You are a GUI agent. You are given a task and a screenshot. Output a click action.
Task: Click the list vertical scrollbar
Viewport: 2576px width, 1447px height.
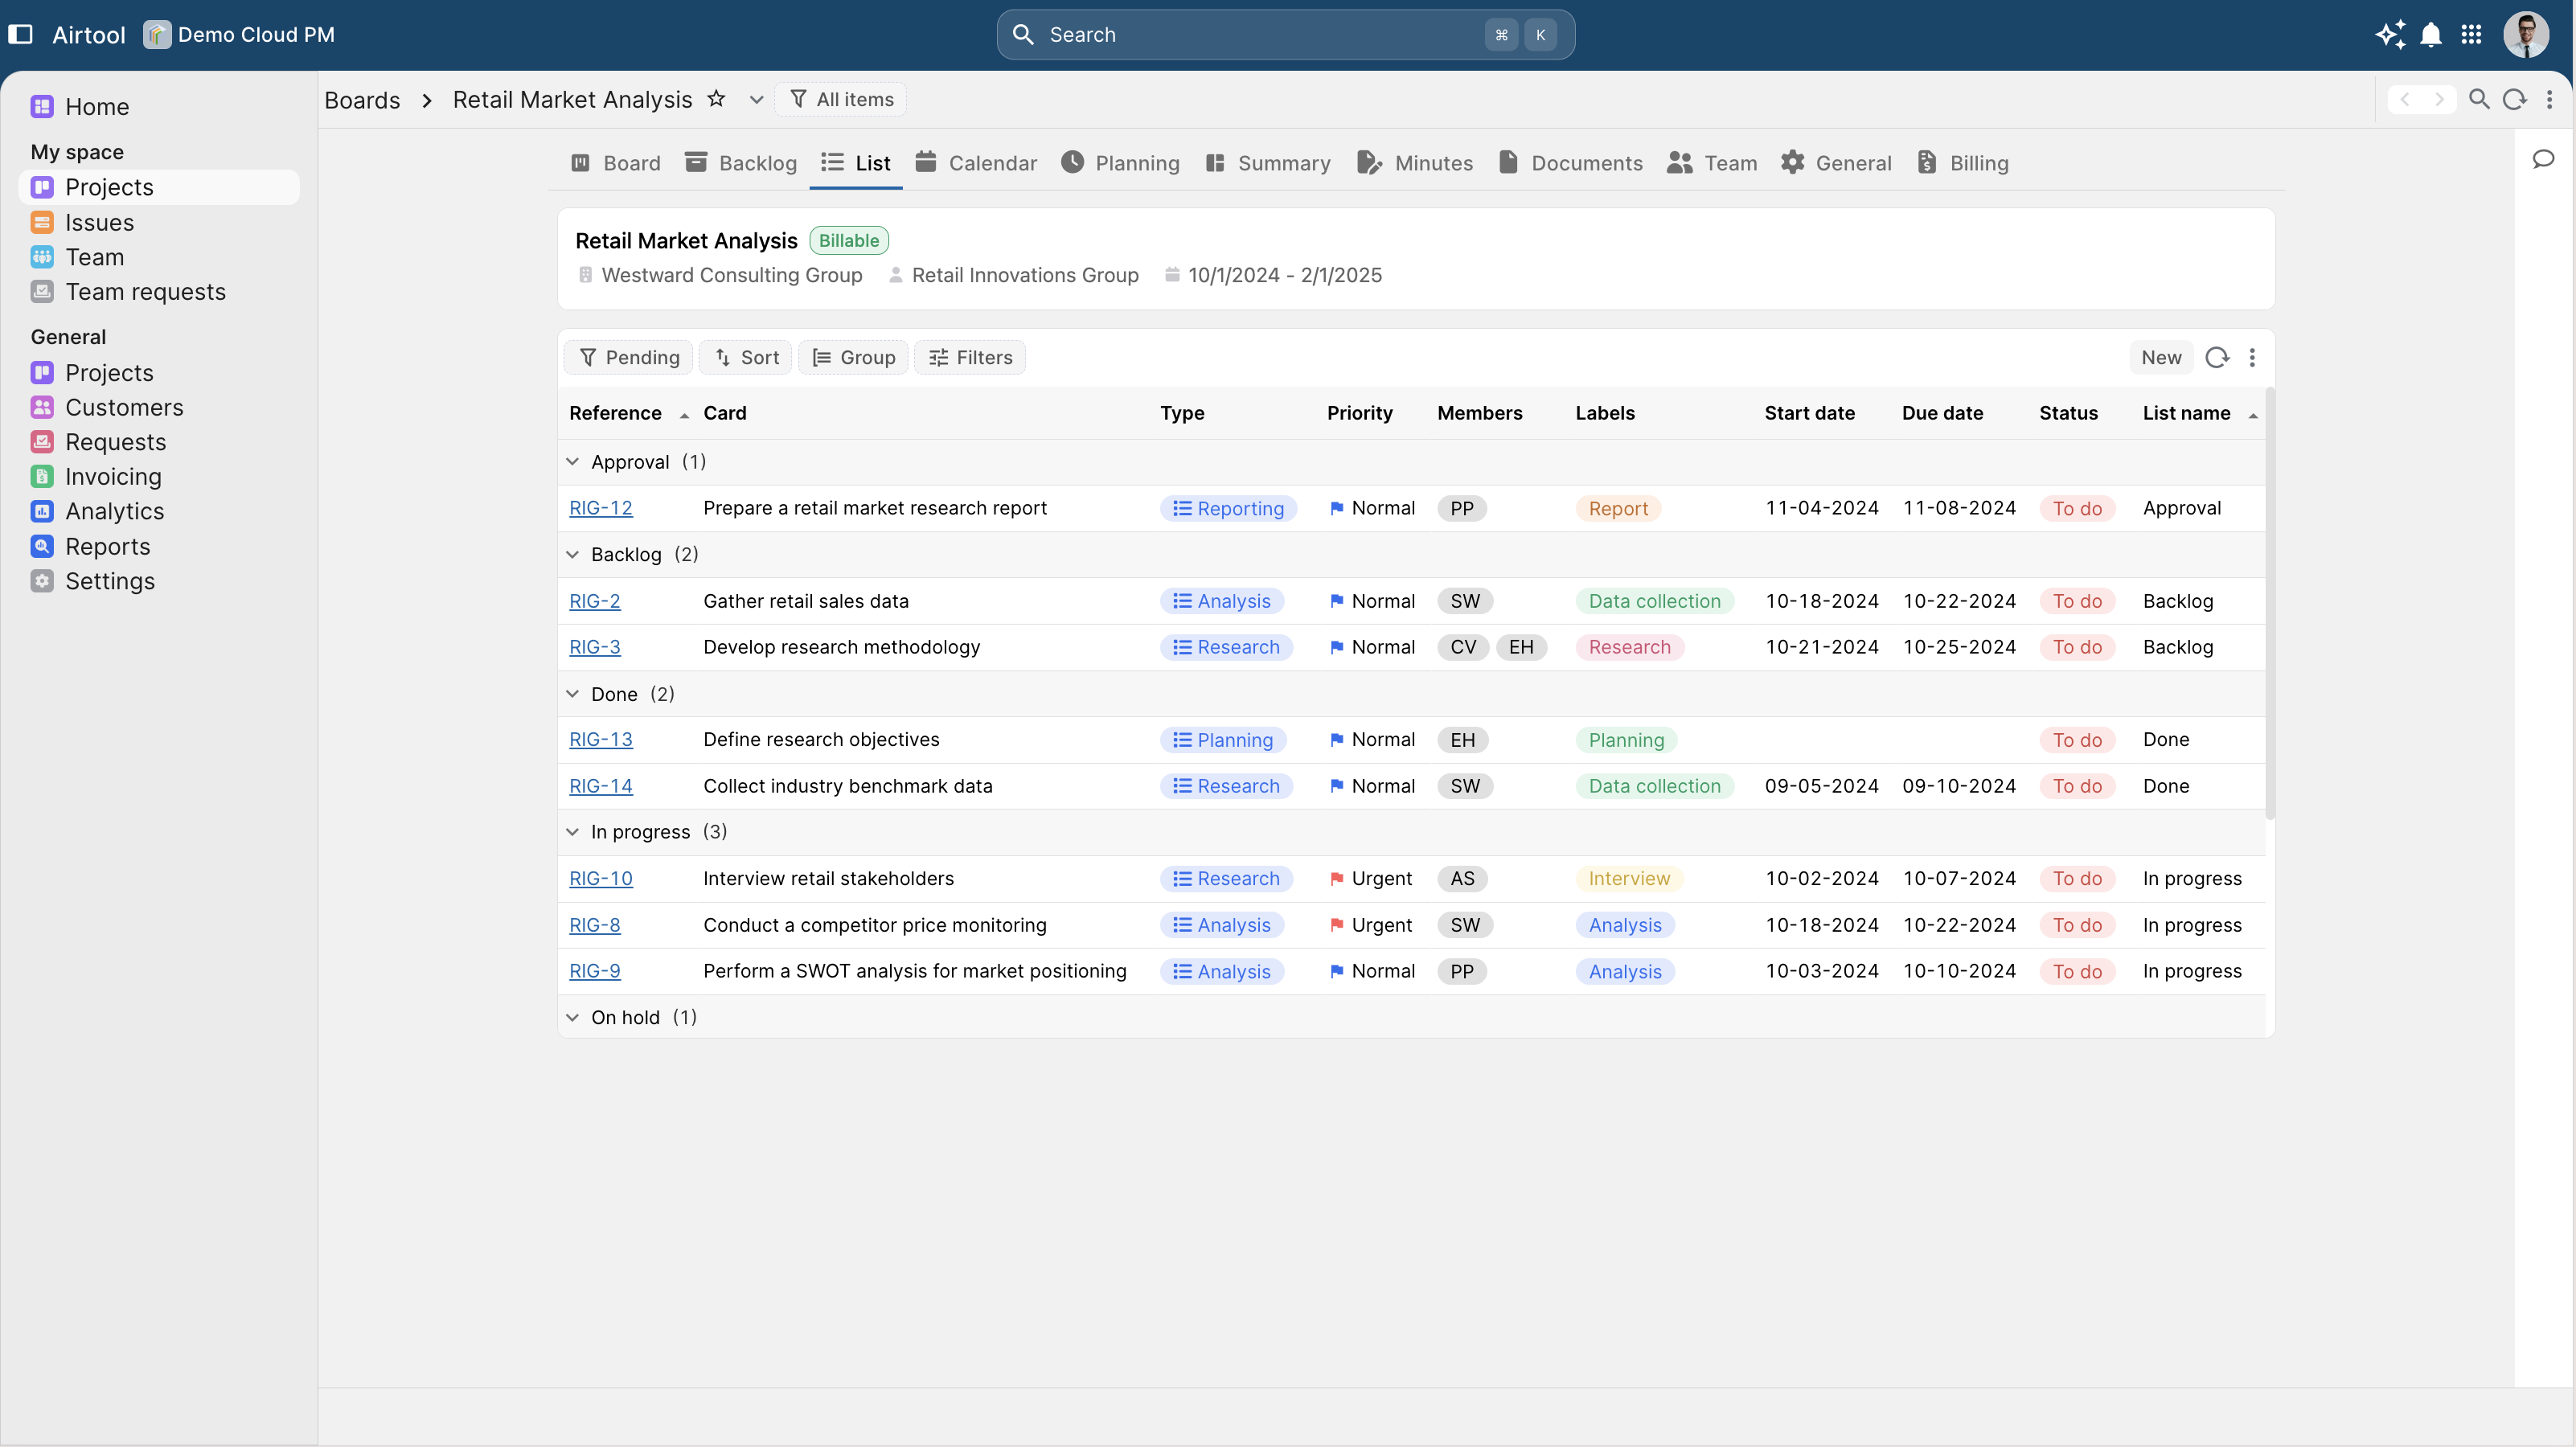(2270, 603)
